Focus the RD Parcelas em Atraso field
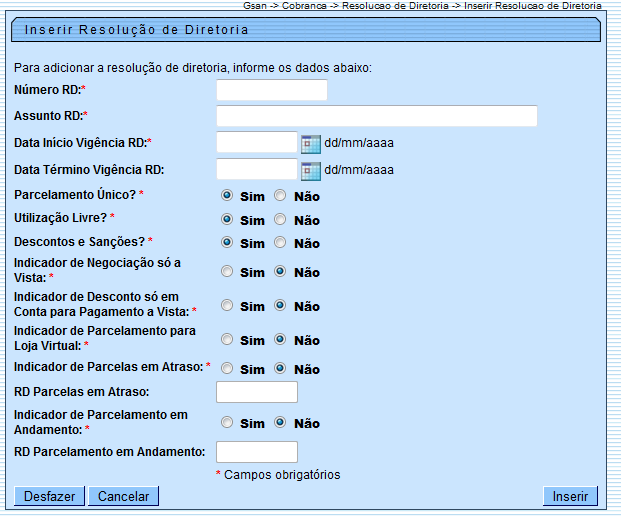Image resolution: width=621 pixels, height=518 pixels. (x=256, y=392)
